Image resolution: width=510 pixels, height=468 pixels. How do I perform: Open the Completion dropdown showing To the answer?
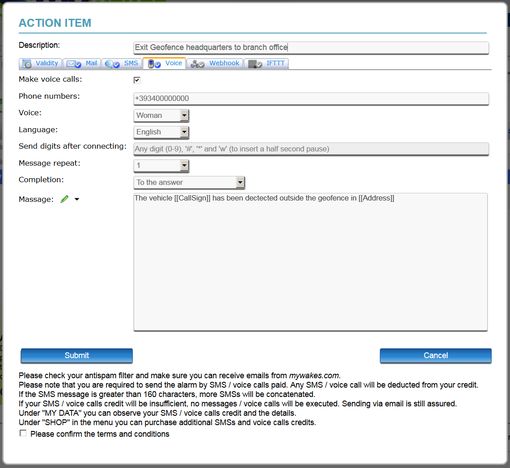pos(189,182)
